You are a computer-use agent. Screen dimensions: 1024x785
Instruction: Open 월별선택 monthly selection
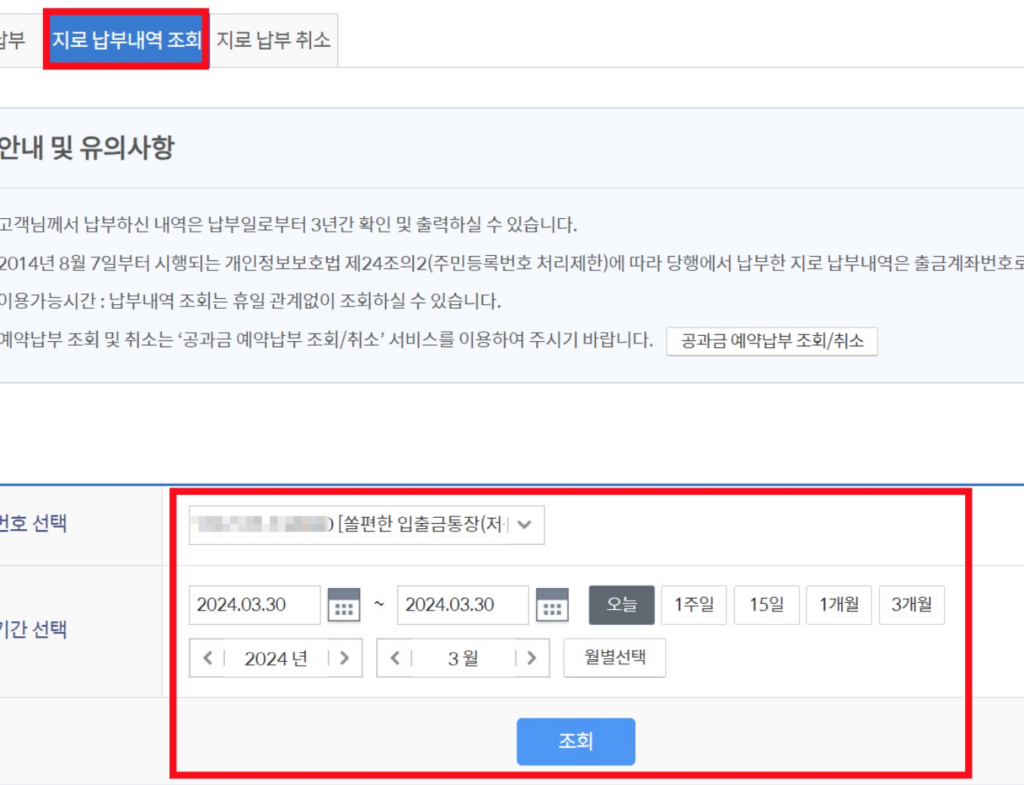pos(614,658)
